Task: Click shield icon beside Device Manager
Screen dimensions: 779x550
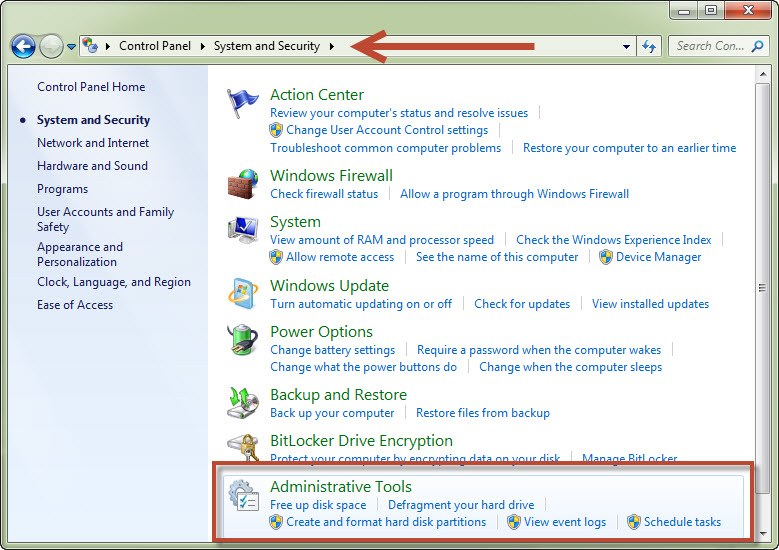Action: tap(606, 257)
